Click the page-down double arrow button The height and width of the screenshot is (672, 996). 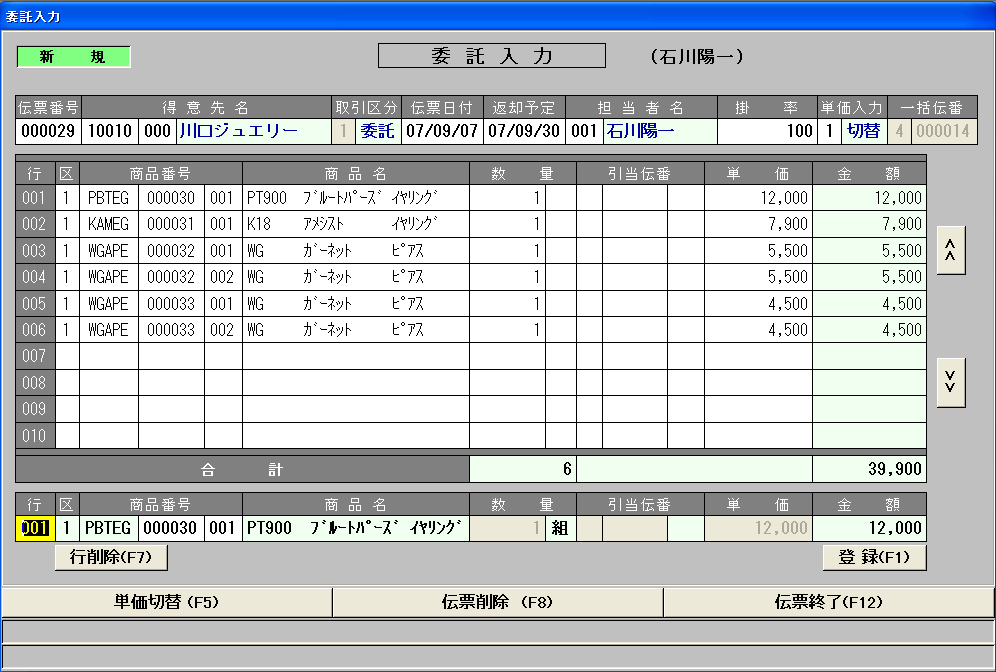point(950,382)
